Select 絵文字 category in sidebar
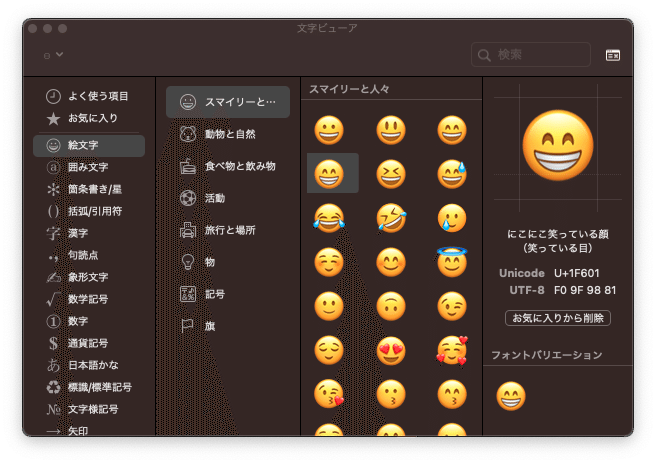Viewport: 656px width, 463px height. pyautogui.click(x=89, y=146)
